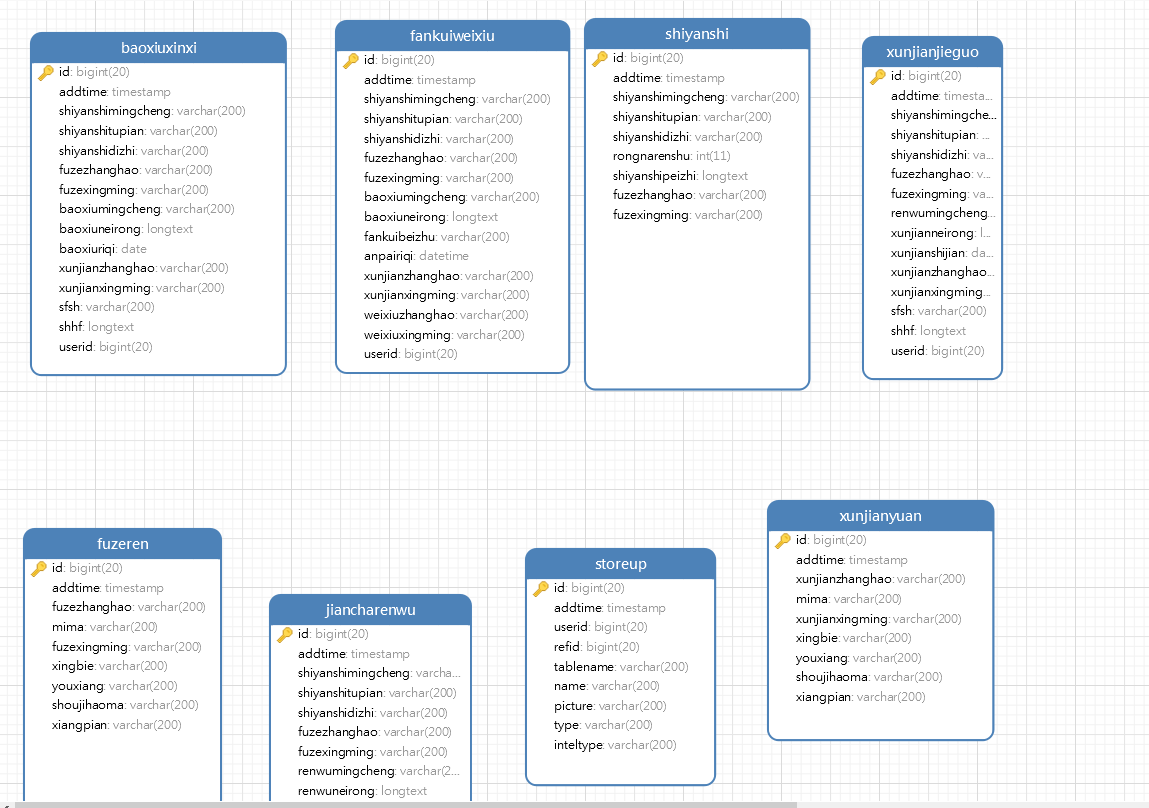Viewport: 1149px width, 808px height.
Task: Click the primary key icon in baoxiuxinxi table
Action: (45, 72)
